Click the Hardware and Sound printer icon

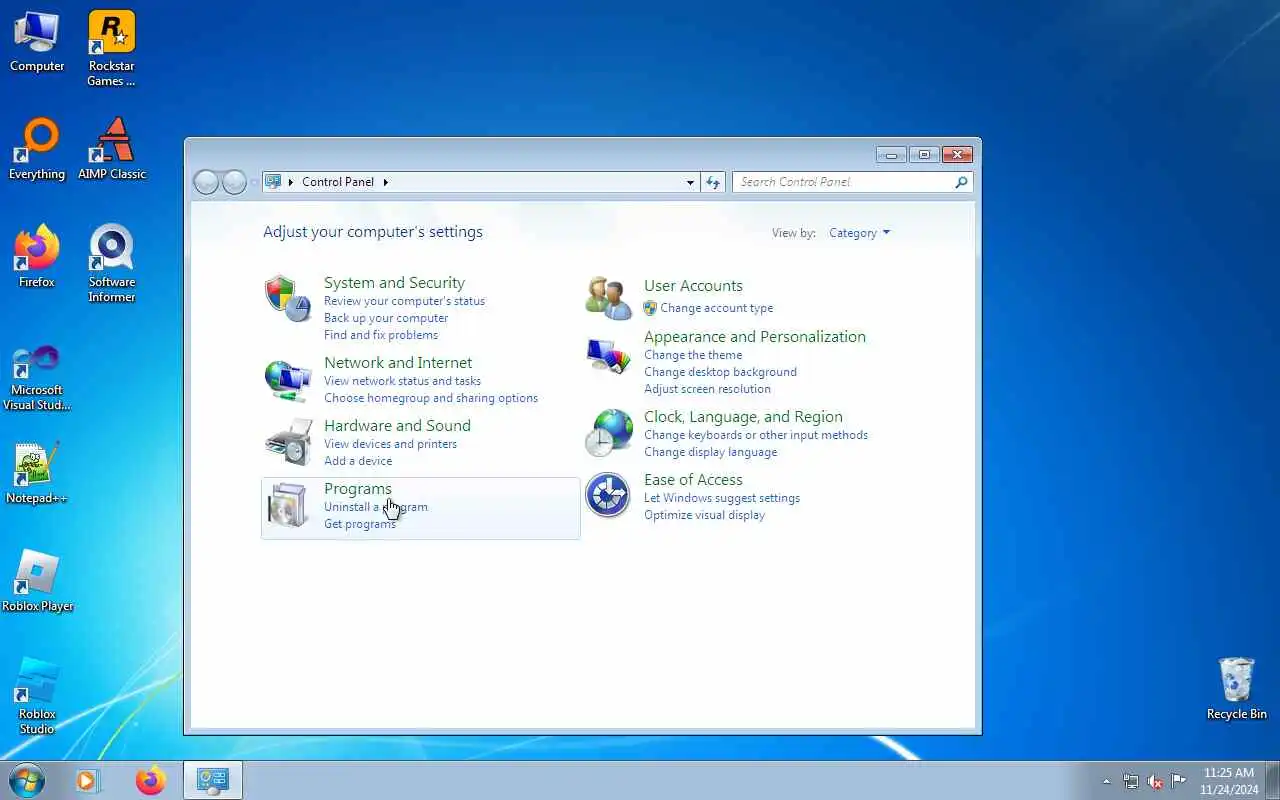pos(288,442)
